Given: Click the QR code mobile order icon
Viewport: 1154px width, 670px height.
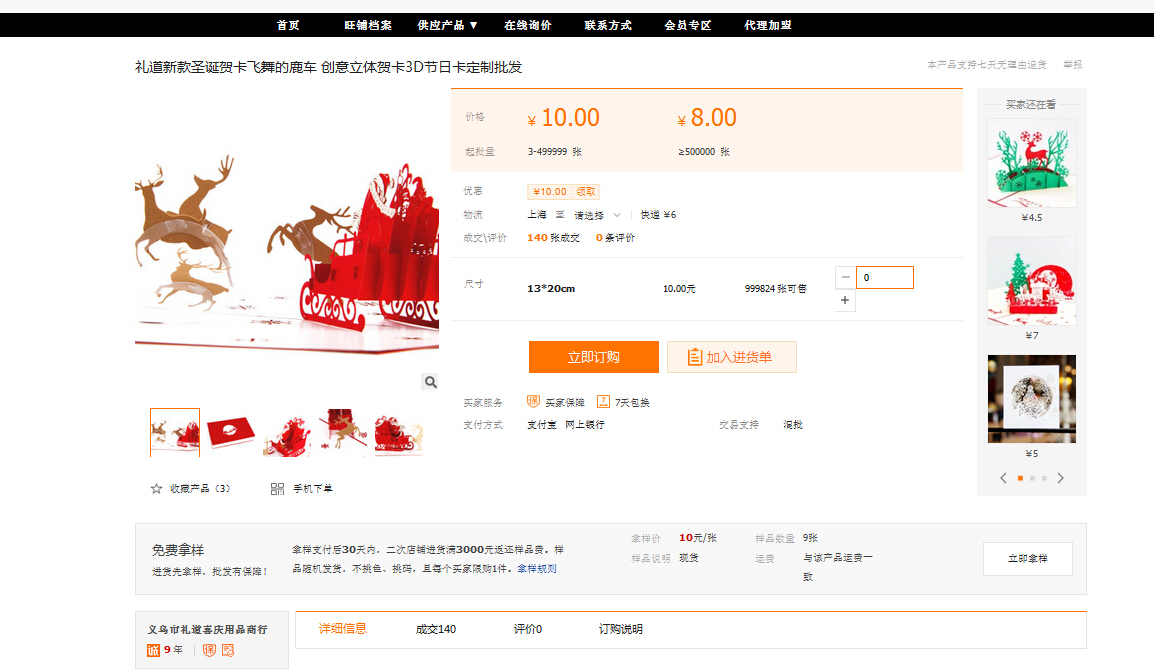Looking at the screenshot, I should click(x=278, y=489).
